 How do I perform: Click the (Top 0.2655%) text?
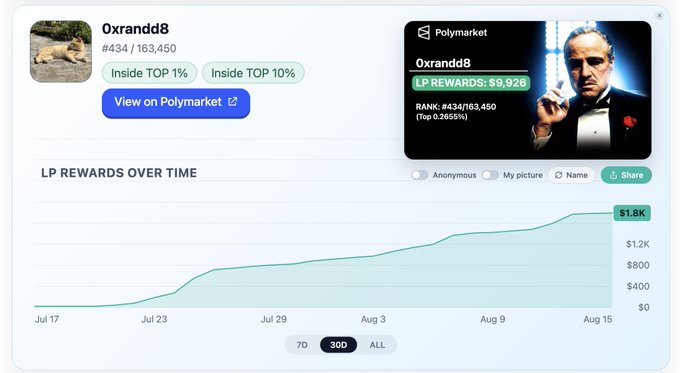(x=441, y=117)
